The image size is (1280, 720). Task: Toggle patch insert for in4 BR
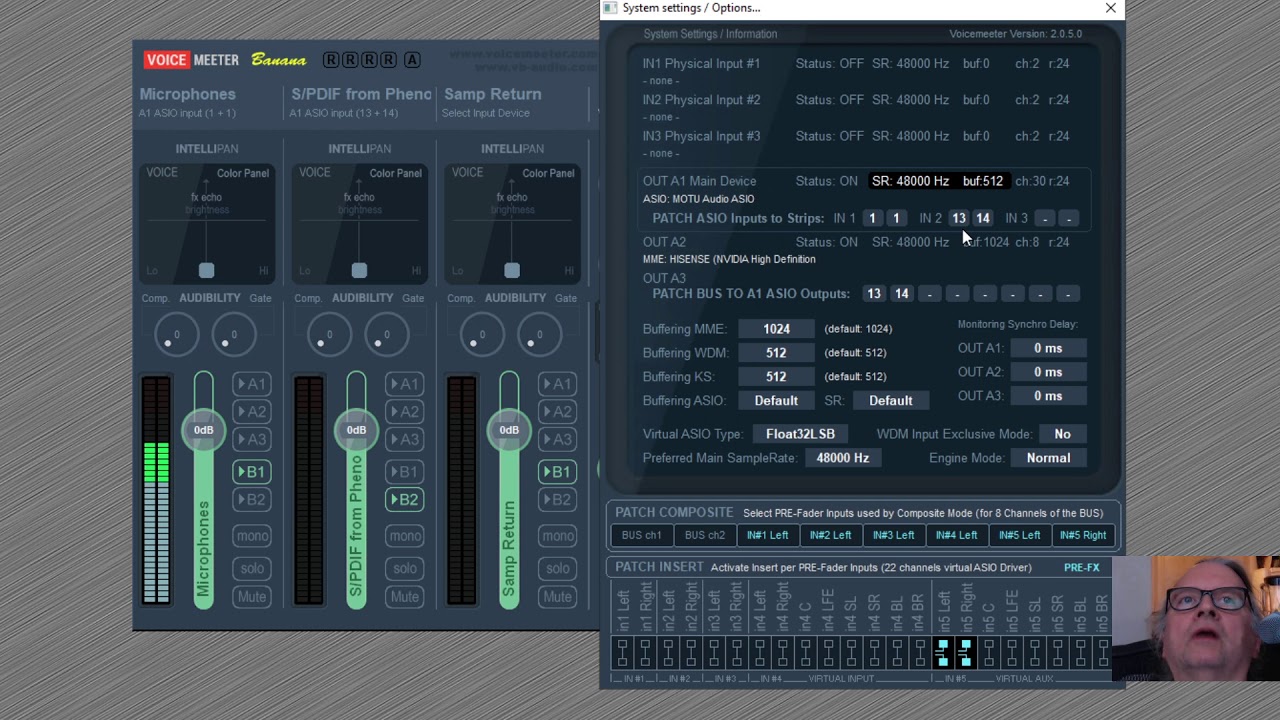coord(920,654)
